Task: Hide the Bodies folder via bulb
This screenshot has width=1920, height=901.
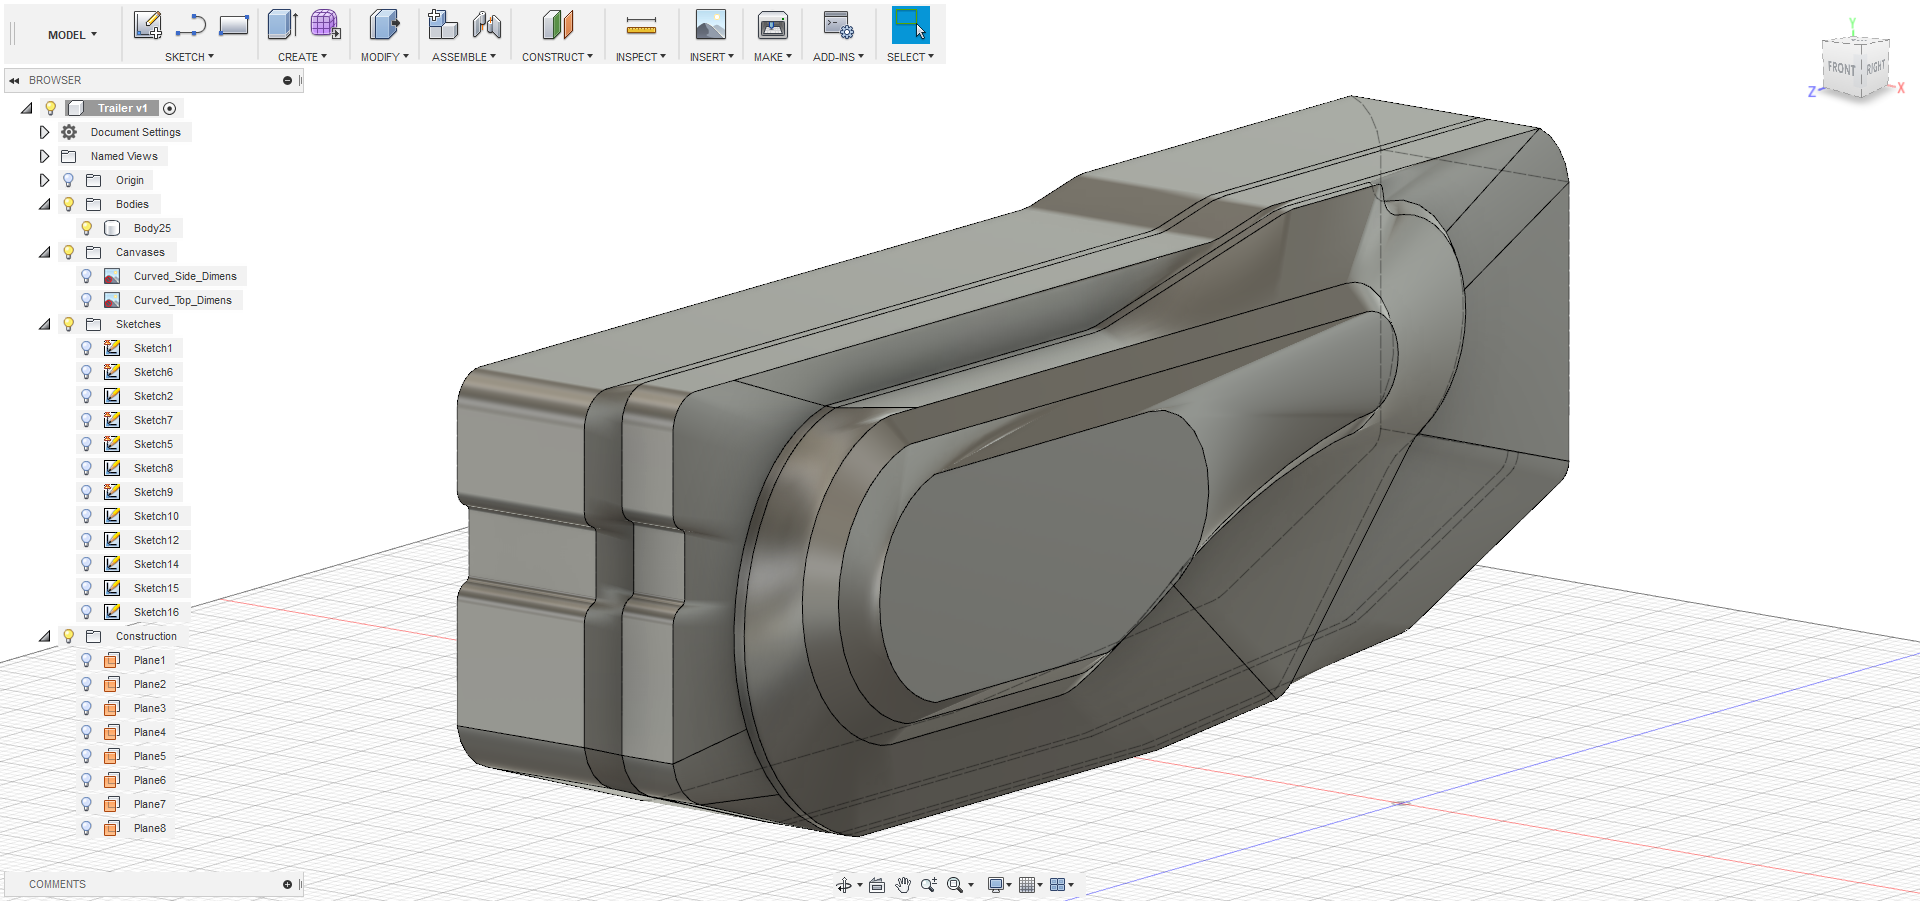Action: click(69, 204)
